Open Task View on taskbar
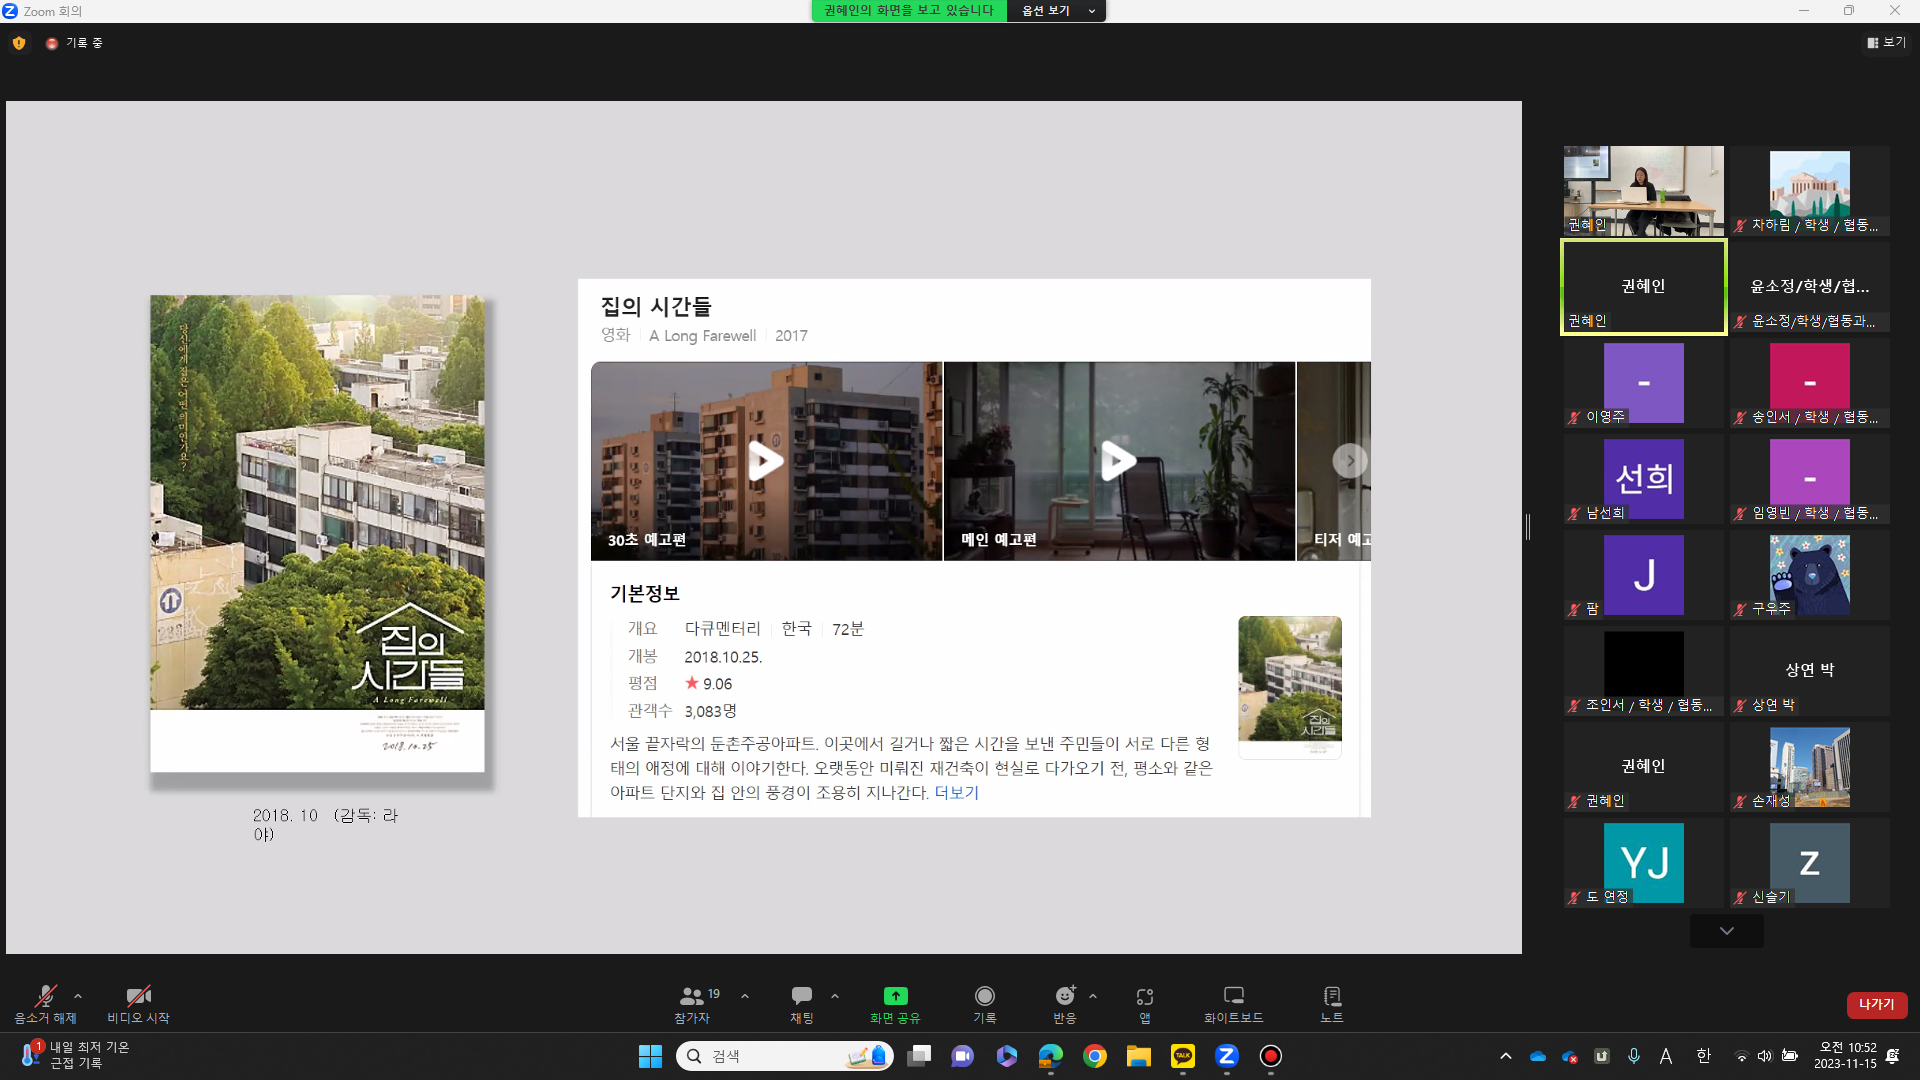This screenshot has width=1920, height=1080. (919, 1056)
